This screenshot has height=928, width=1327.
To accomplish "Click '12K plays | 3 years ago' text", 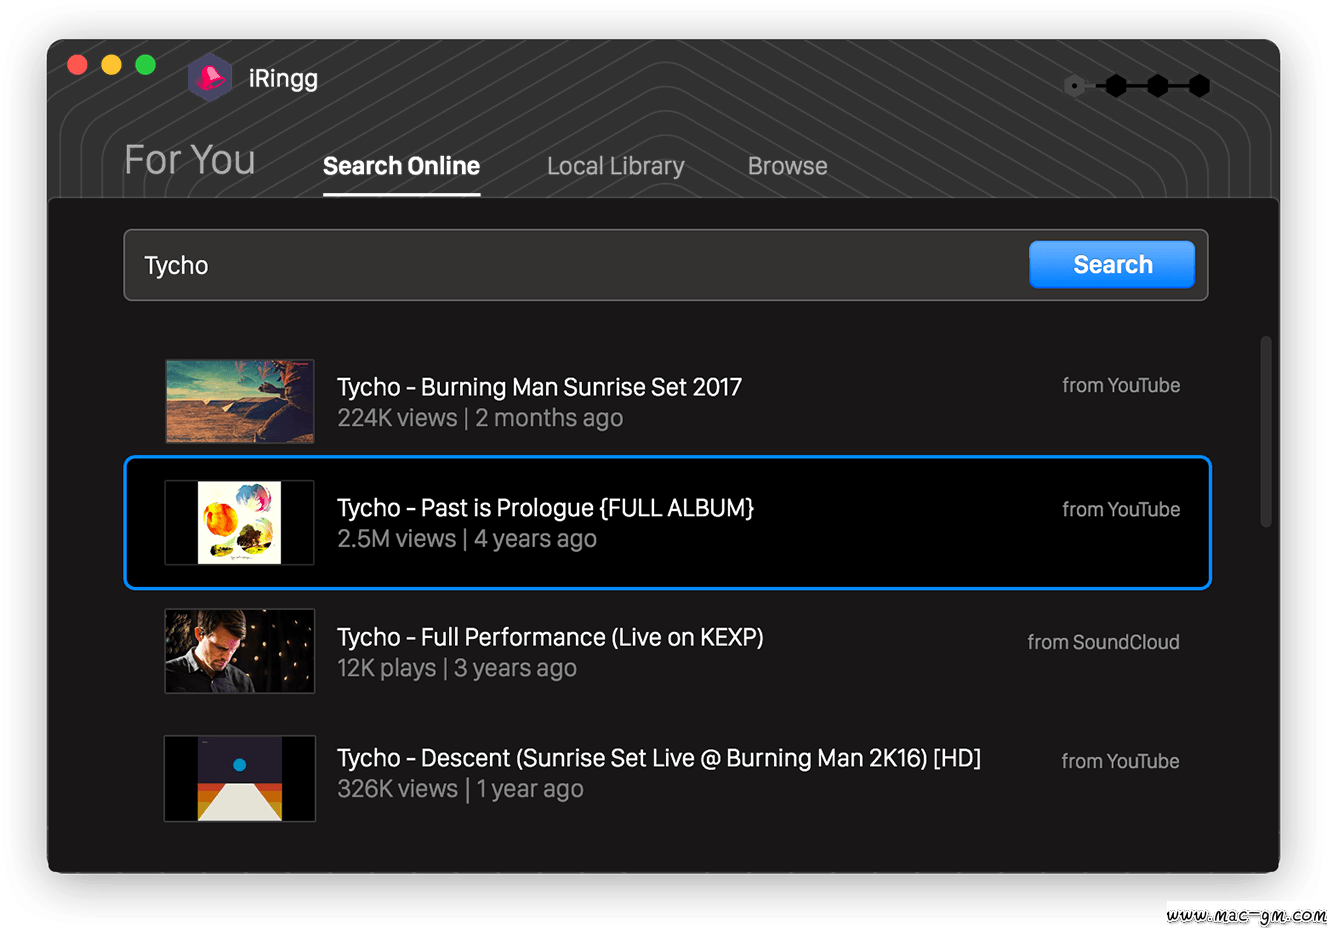I will tap(457, 668).
